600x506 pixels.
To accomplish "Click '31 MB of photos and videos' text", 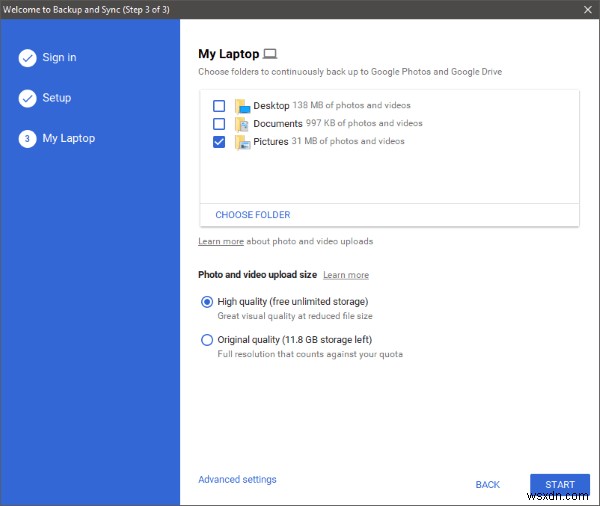I will pyautogui.click(x=348, y=141).
